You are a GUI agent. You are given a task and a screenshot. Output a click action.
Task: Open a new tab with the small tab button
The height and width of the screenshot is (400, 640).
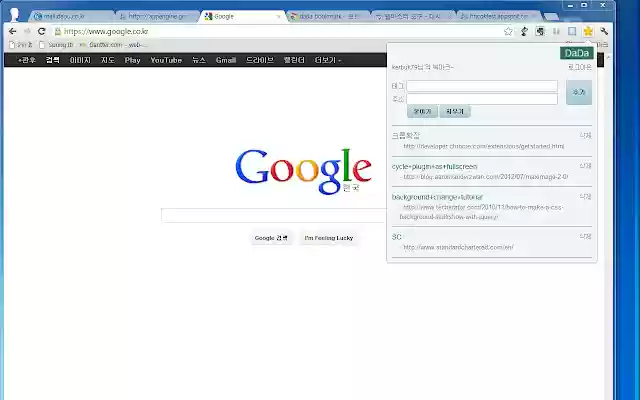tap(551, 17)
